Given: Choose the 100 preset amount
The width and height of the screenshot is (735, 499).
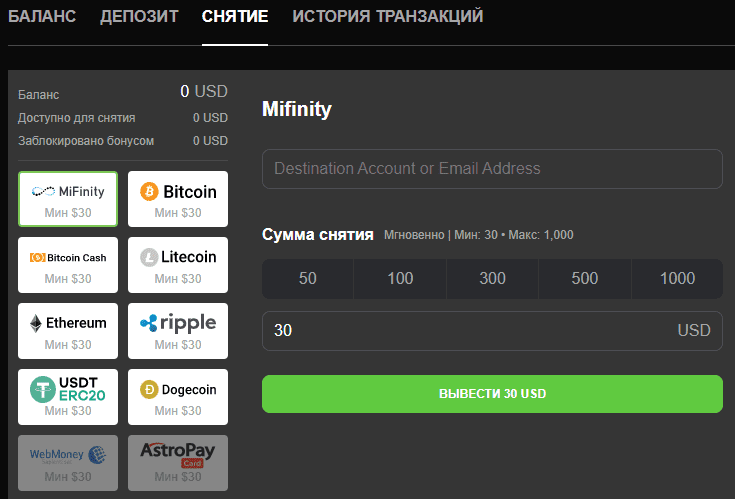Looking at the screenshot, I should click(x=400, y=279).
